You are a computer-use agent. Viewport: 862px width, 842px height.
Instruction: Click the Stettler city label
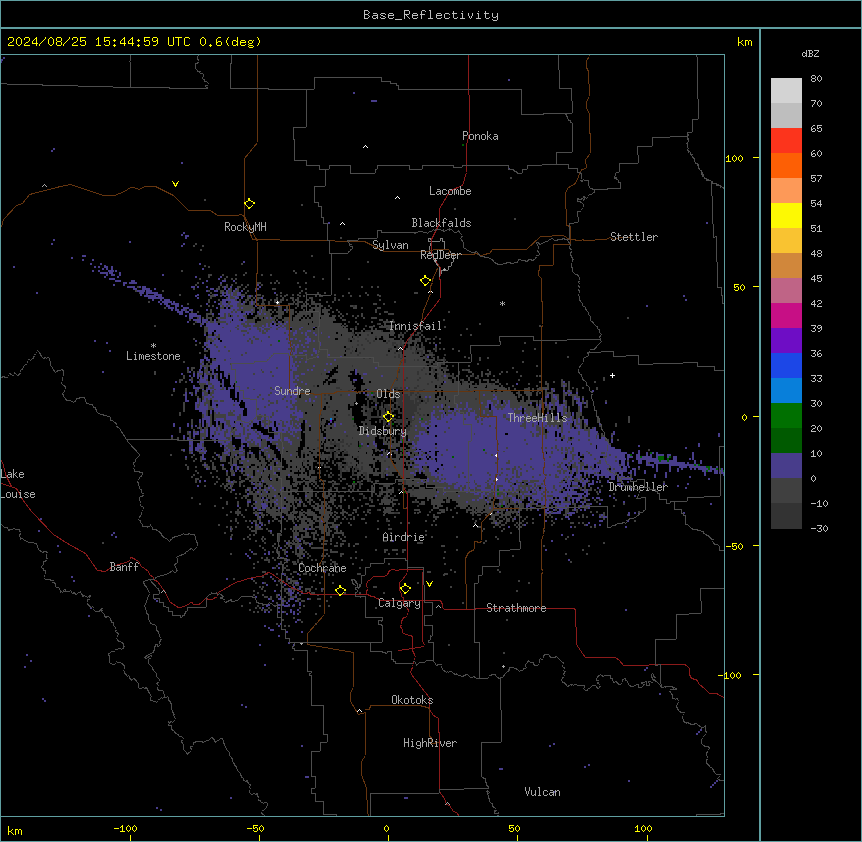click(634, 237)
